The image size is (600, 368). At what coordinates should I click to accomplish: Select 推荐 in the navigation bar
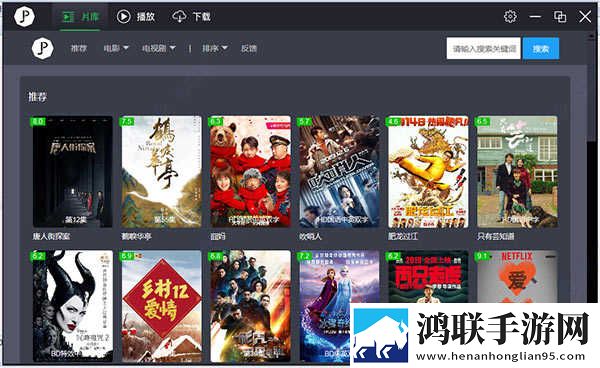pyautogui.click(x=79, y=48)
